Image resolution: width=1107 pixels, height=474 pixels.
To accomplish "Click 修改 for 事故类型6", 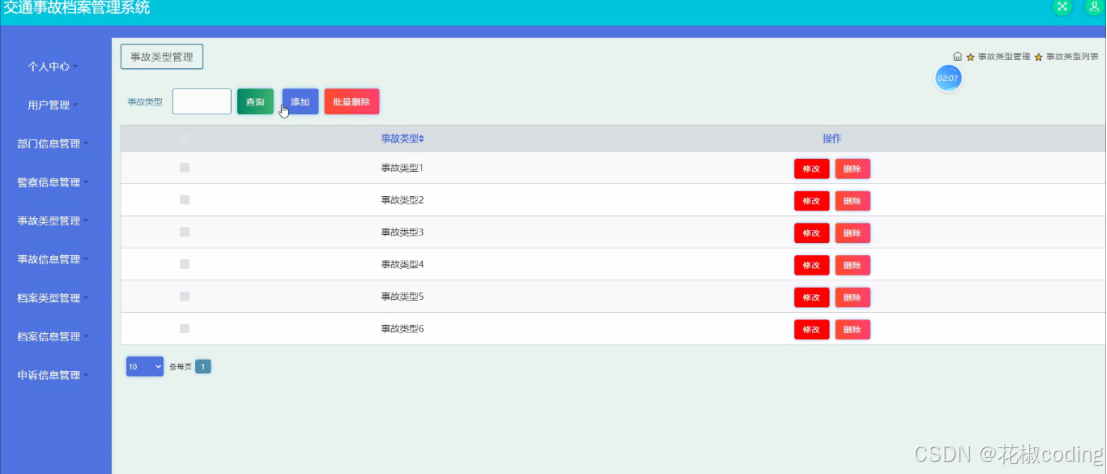I will point(811,330).
